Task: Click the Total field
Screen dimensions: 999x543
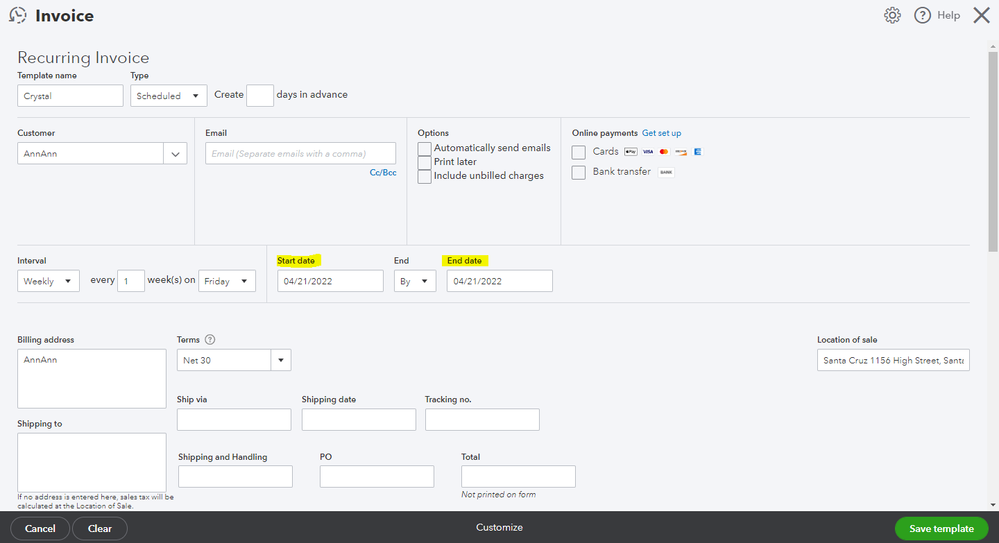Action: [x=518, y=477]
